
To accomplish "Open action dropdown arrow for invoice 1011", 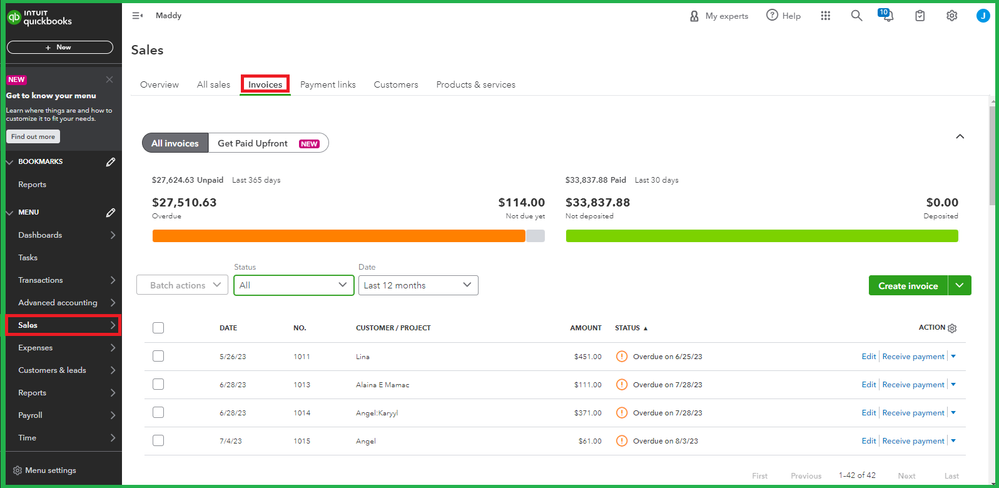I will coord(953,357).
